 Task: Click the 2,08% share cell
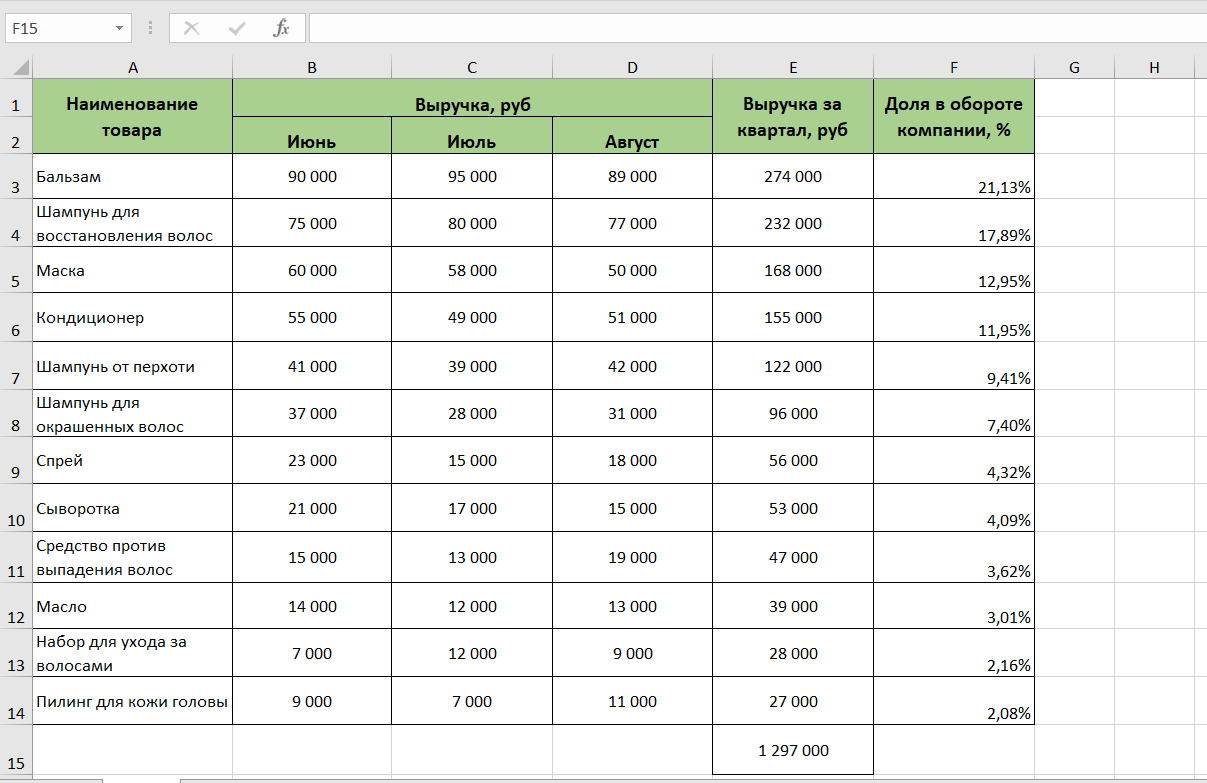pyautogui.click(x=954, y=701)
